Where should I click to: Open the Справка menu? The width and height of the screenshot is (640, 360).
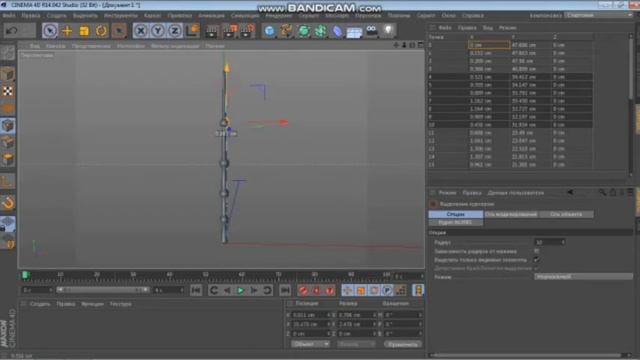pyautogui.click(x=473, y=16)
